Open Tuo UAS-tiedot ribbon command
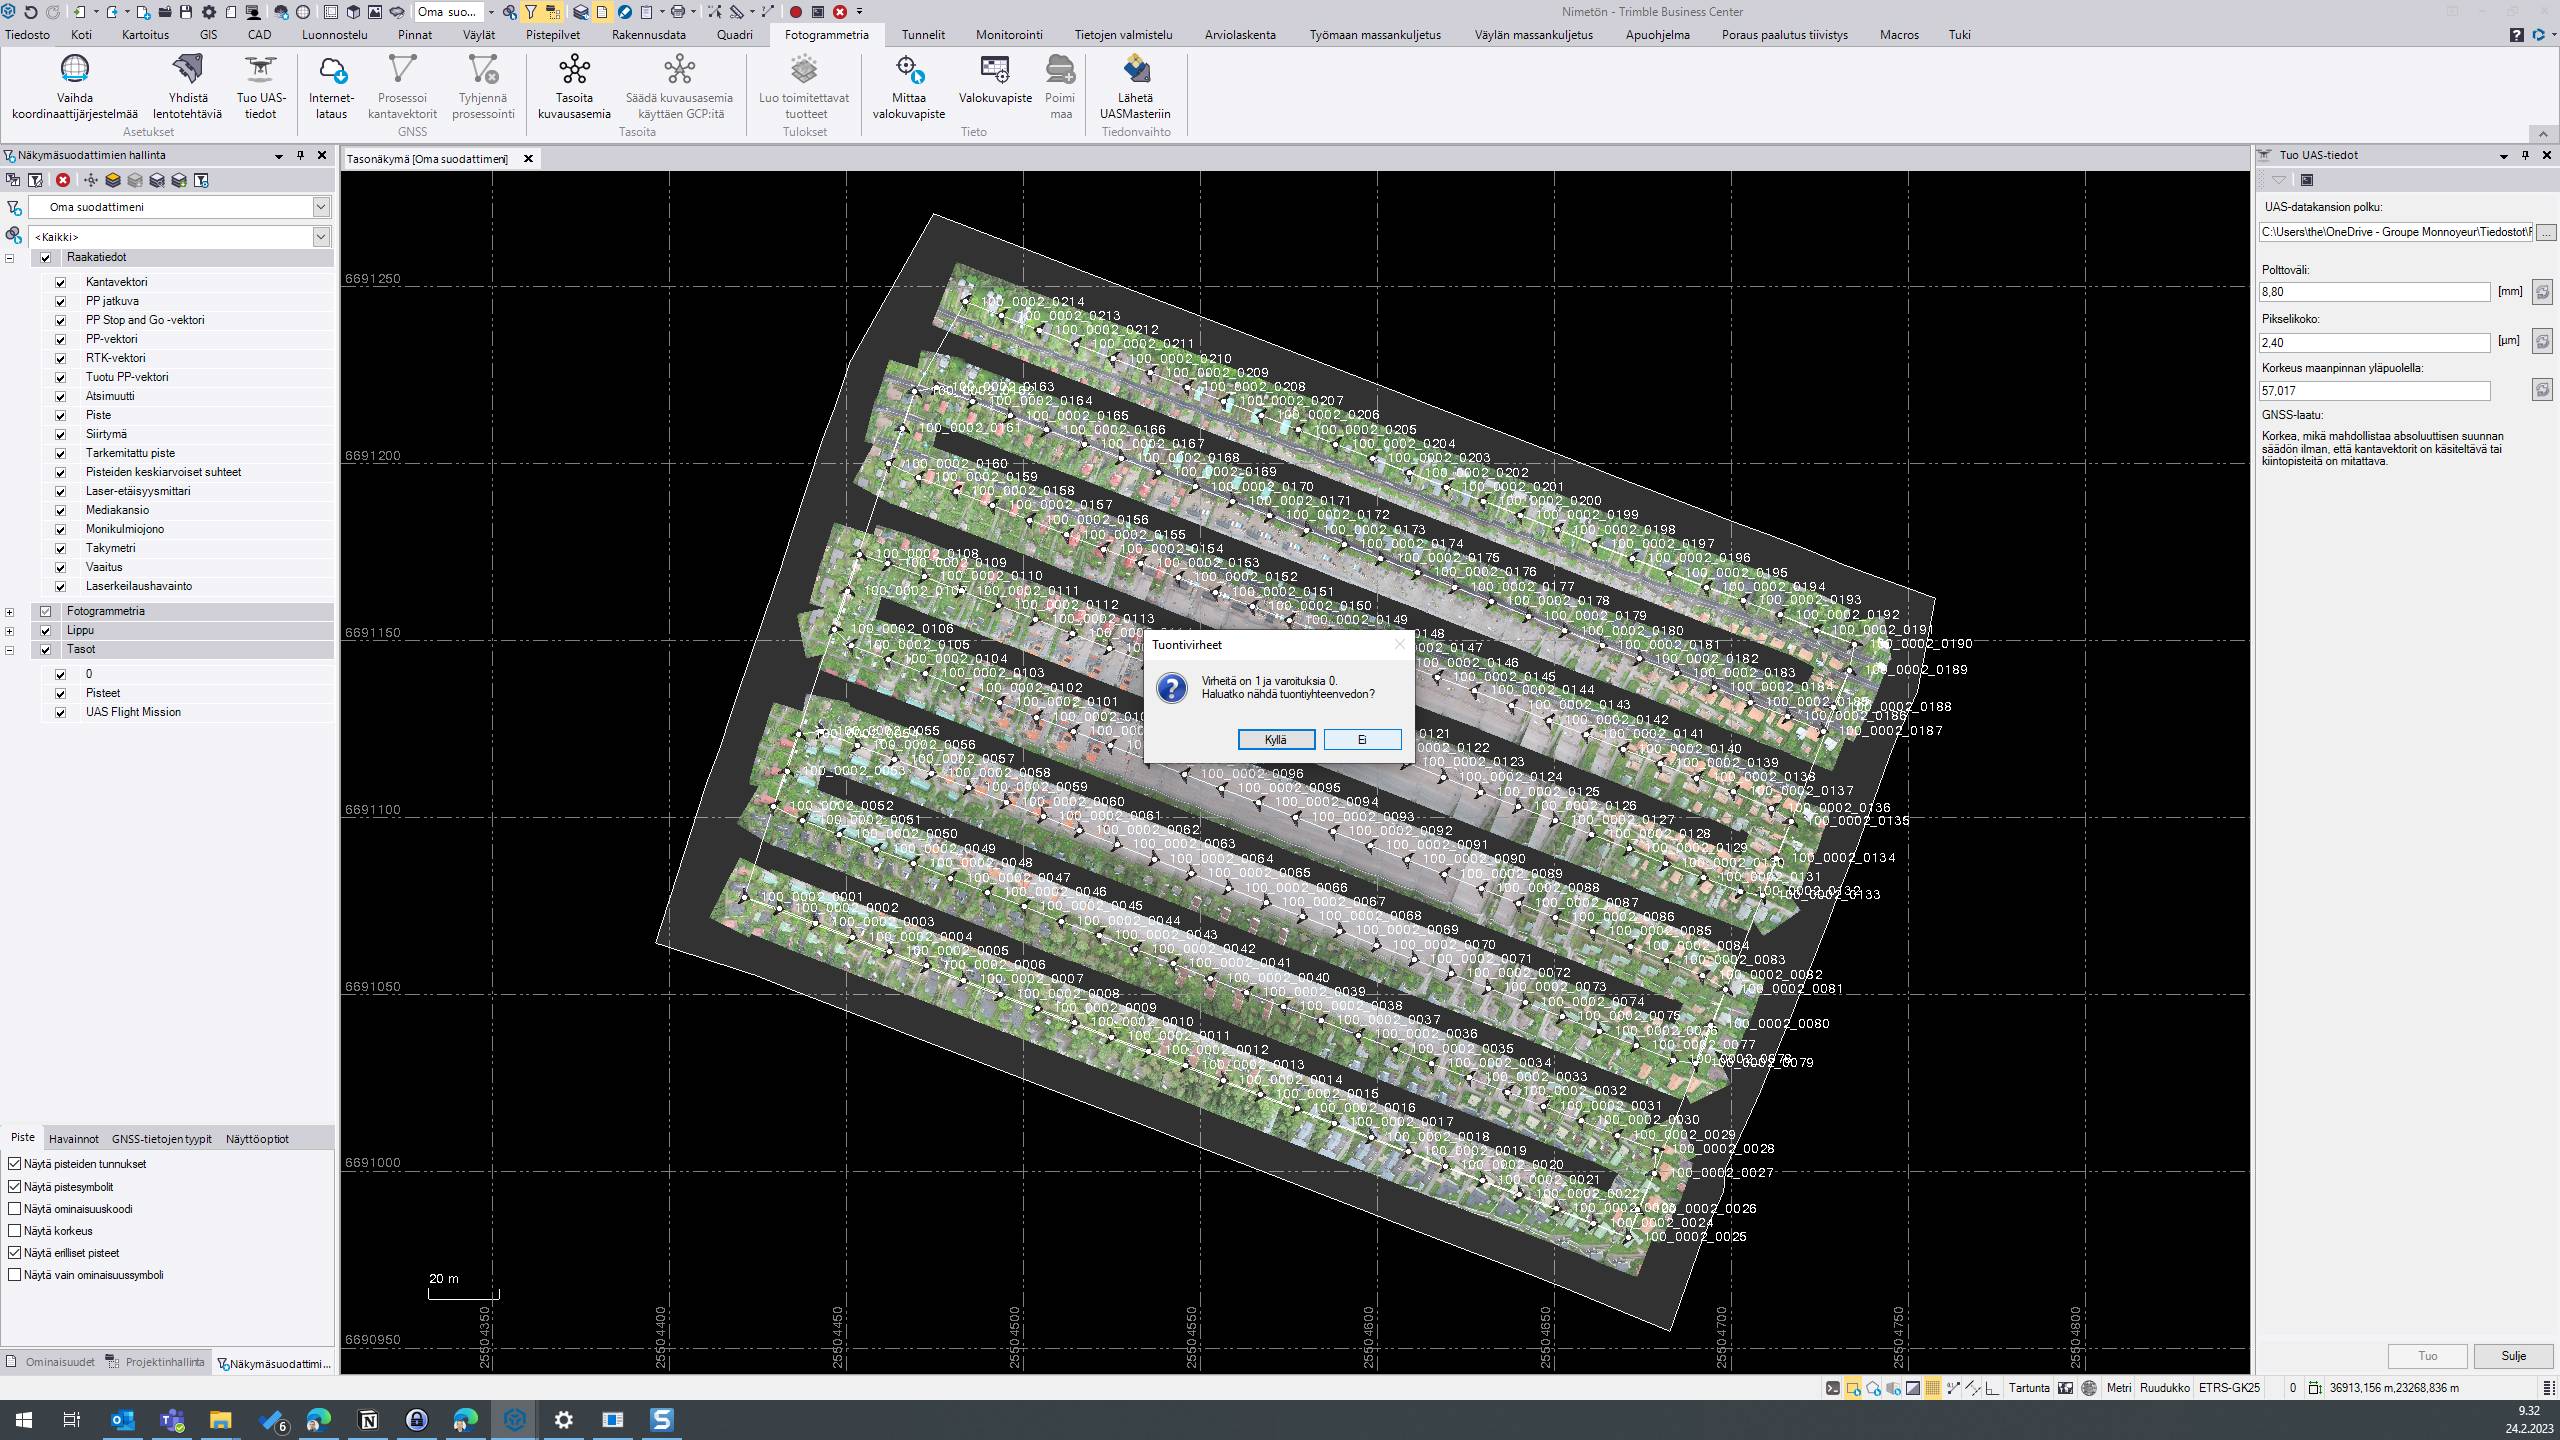The height and width of the screenshot is (1440, 2560). pos(261,87)
